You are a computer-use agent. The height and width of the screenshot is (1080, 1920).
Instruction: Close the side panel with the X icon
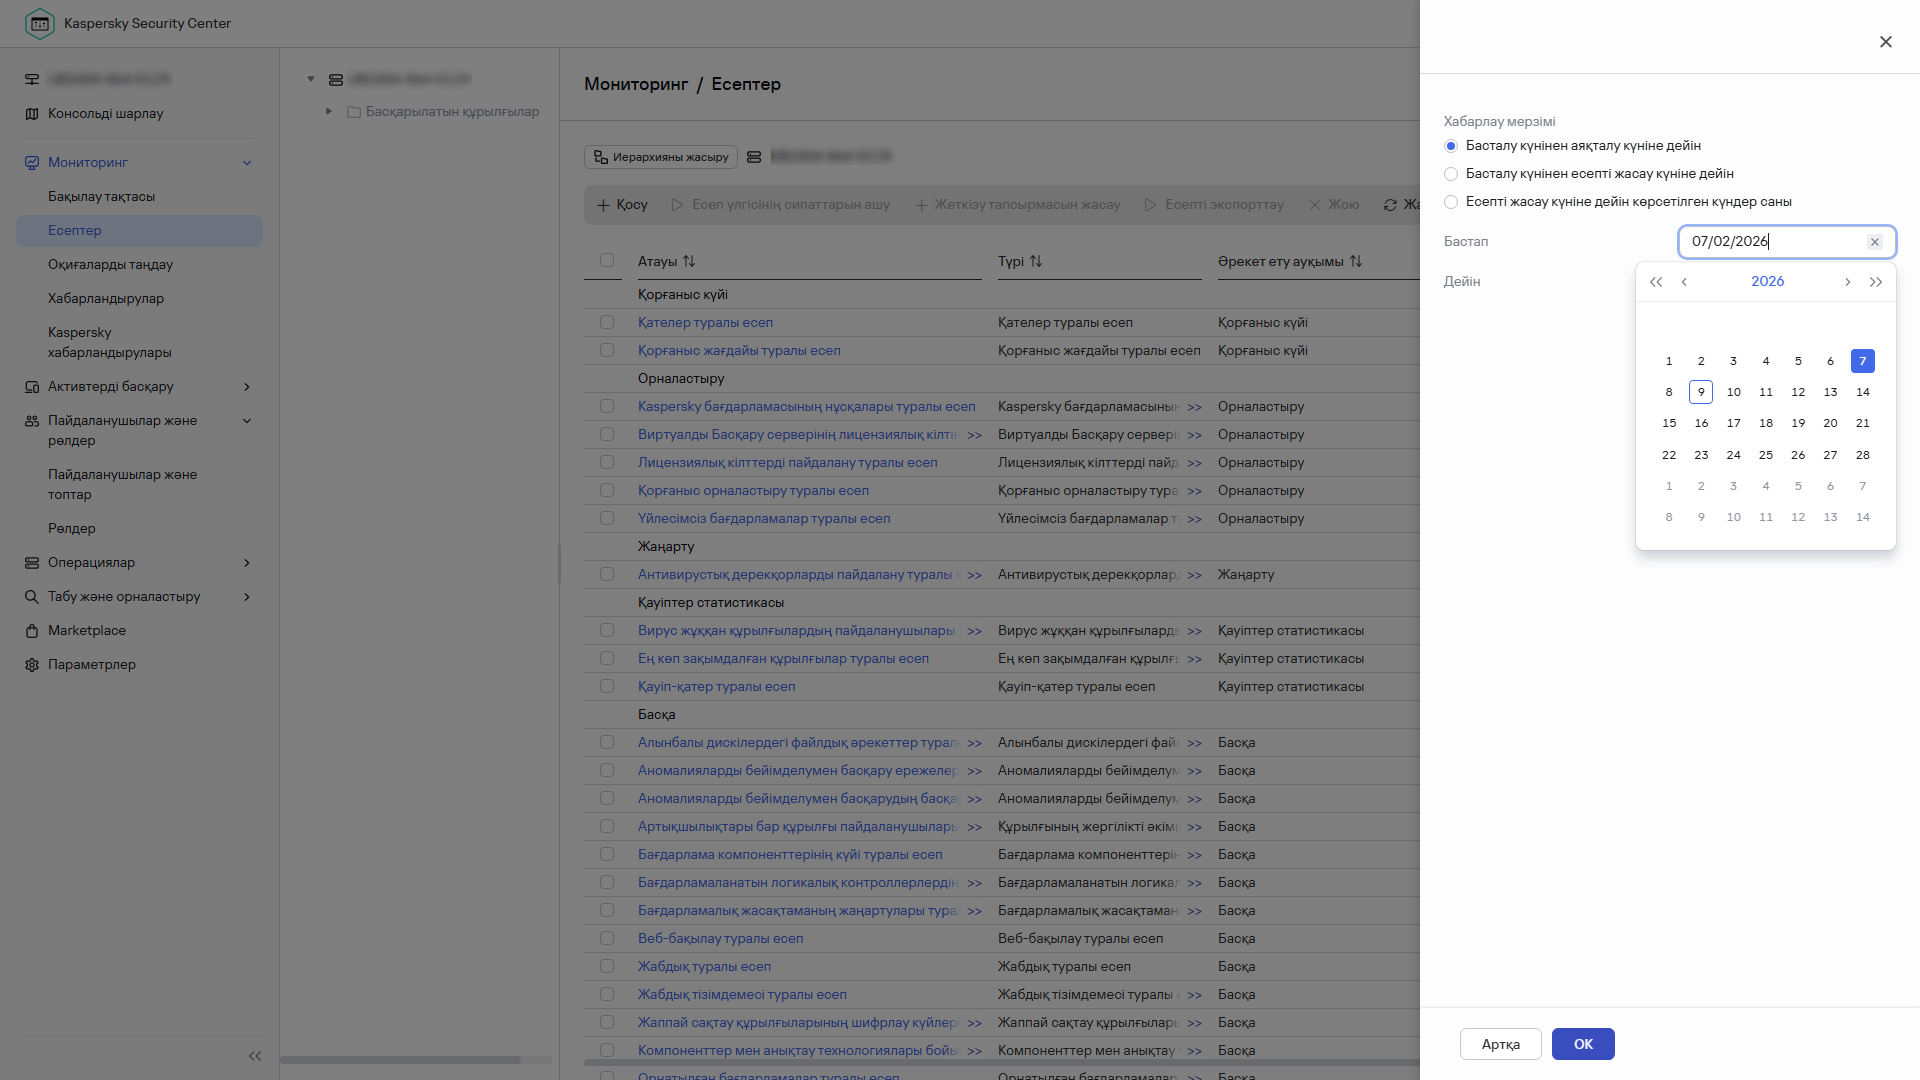1885,42
